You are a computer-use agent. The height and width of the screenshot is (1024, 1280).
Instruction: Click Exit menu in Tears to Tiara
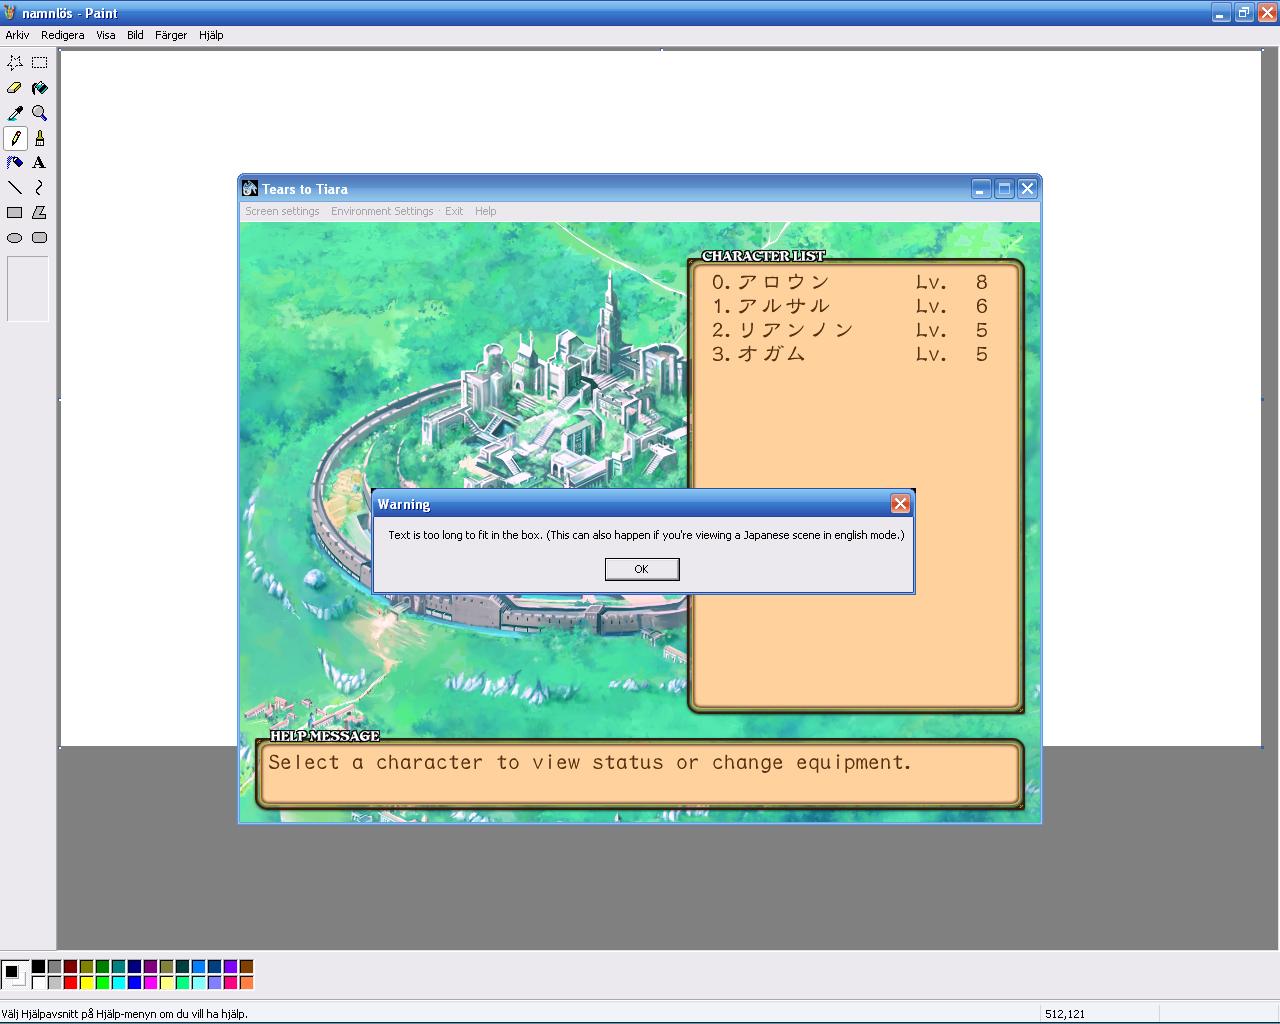pyautogui.click(x=454, y=211)
